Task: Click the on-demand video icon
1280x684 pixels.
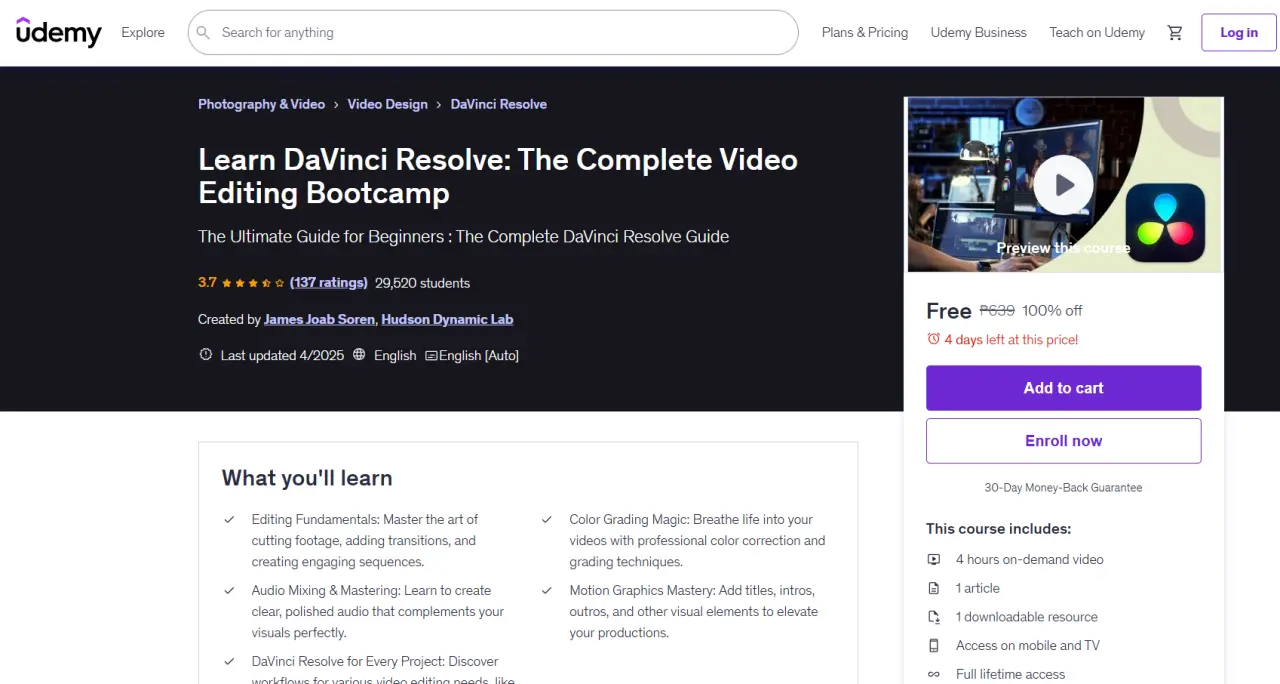Action: (934, 560)
